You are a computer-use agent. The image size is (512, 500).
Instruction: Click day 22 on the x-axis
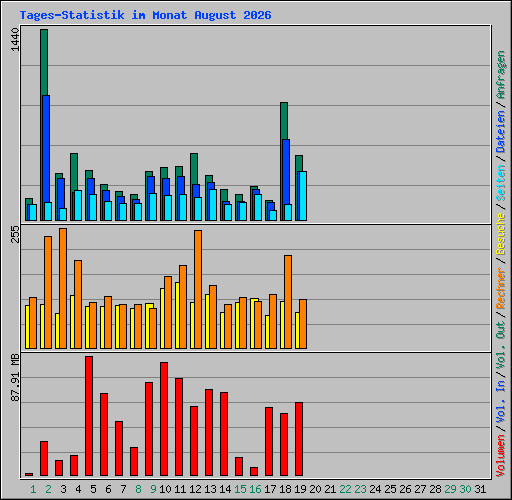345,489
